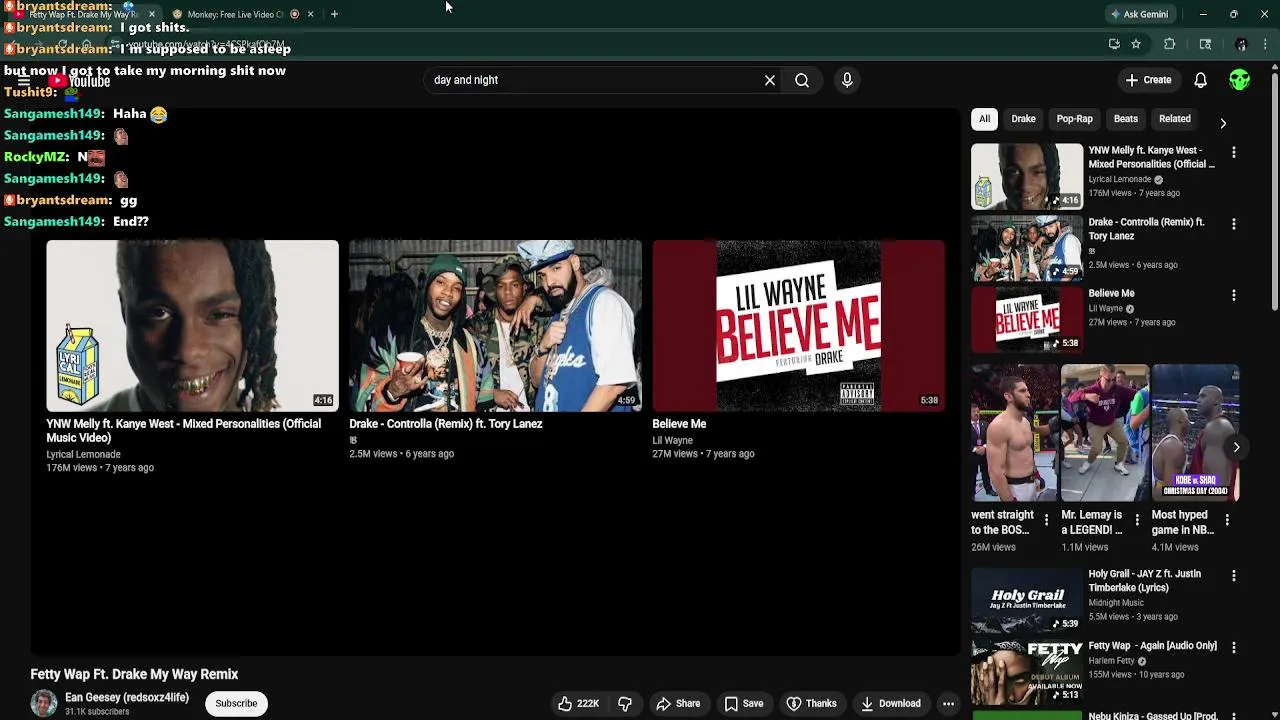Play the large Lil Wayne Believe Me thumbnail
Viewport: 1280px width, 720px height.
click(798, 326)
